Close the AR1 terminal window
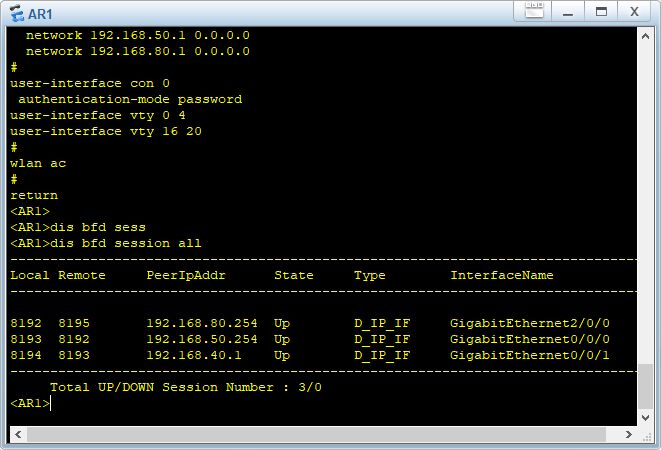Viewport: 661px width, 450px height. pyautogui.click(x=634, y=12)
